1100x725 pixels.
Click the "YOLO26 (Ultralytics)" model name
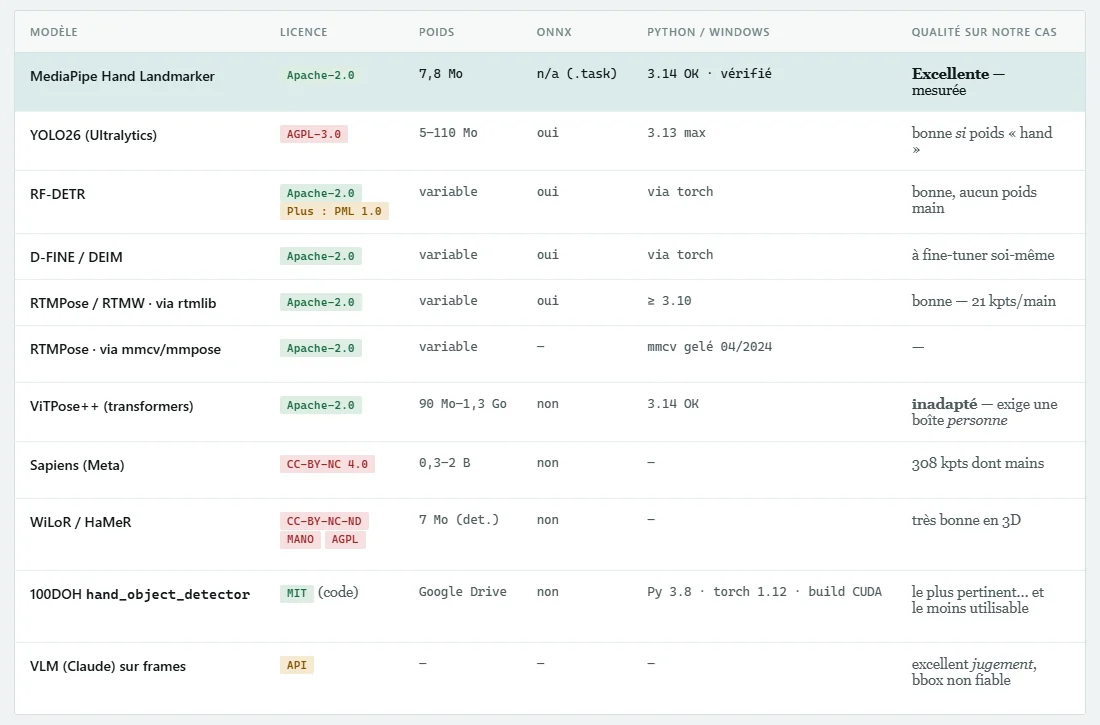tap(93, 135)
